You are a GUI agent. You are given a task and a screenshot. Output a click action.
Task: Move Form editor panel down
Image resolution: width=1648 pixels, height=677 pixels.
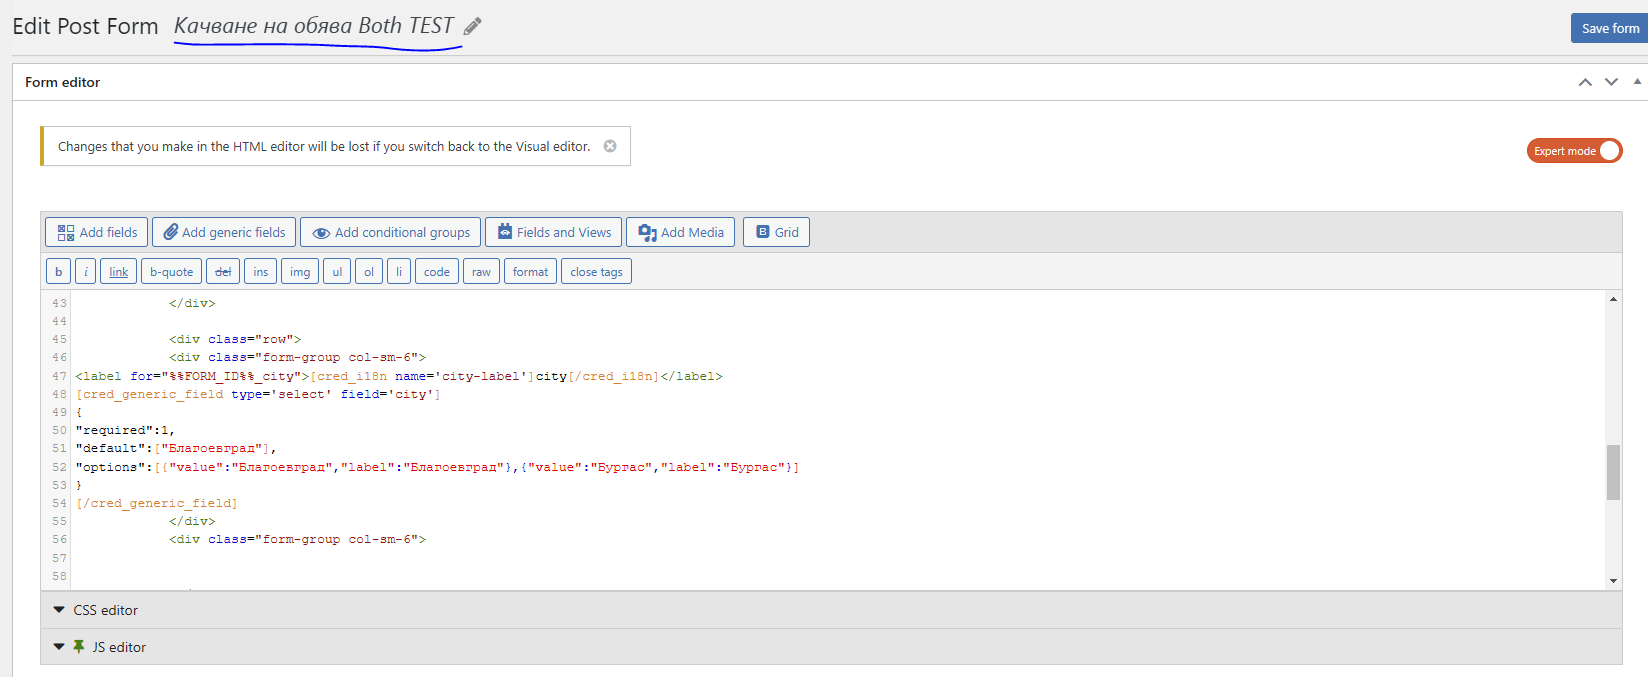tap(1611, 82)
